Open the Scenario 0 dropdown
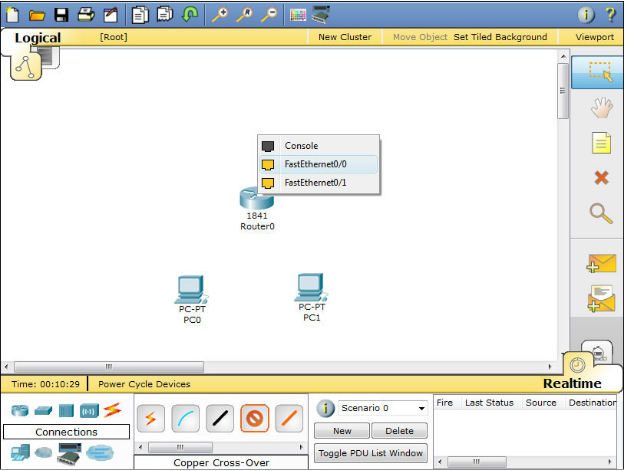 pos(383,408)
